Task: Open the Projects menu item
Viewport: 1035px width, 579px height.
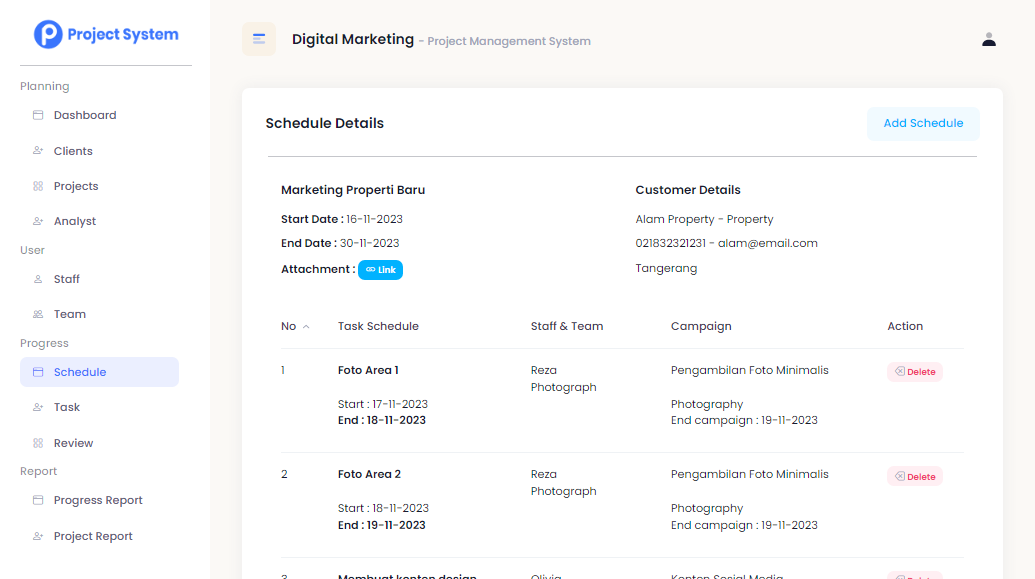Action: (99, 186)
